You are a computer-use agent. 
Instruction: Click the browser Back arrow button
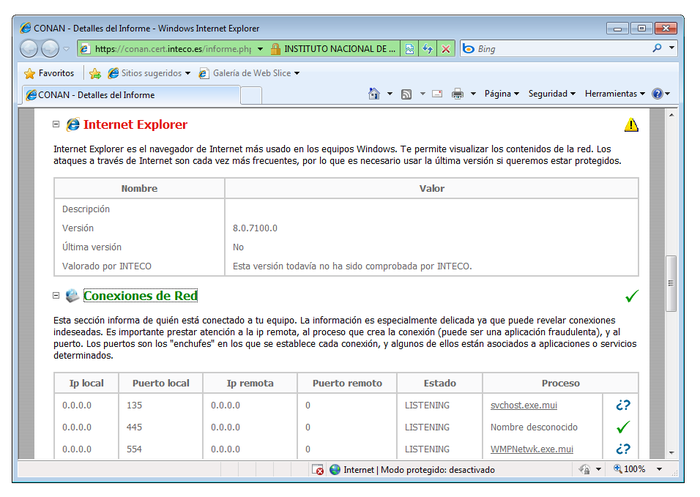click(29, 49)
